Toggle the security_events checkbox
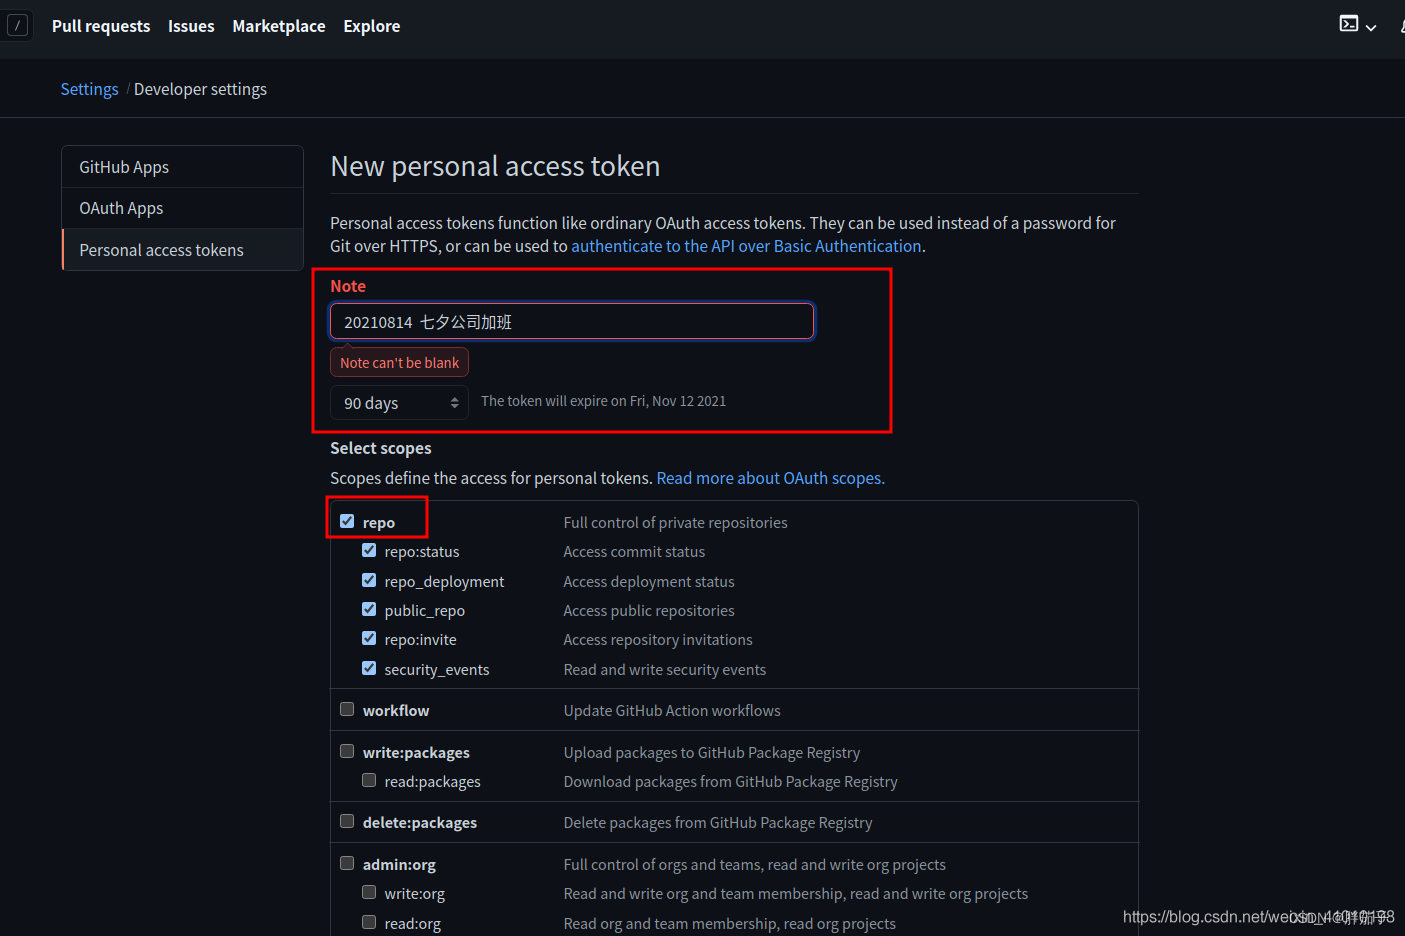This screenshot has height=936, width=1405. [369, 668]
